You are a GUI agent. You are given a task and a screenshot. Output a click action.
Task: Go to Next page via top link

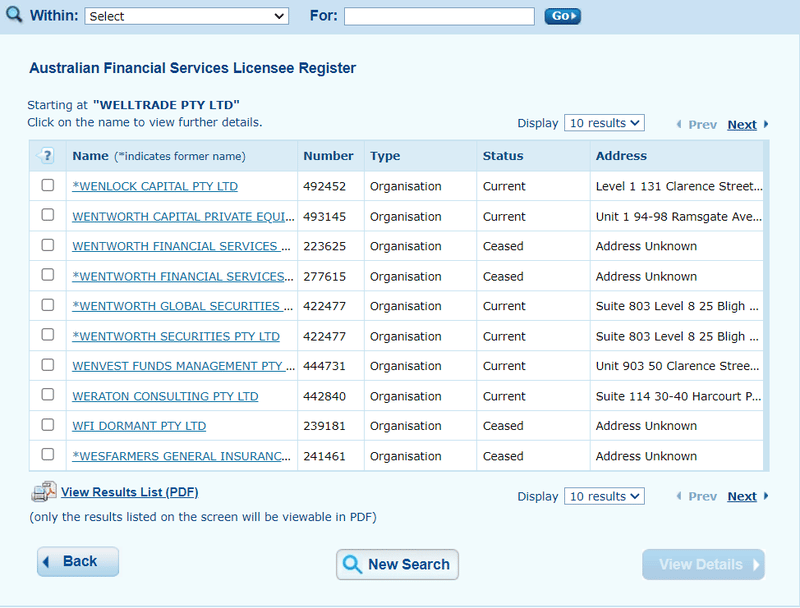tap(742, 124)
